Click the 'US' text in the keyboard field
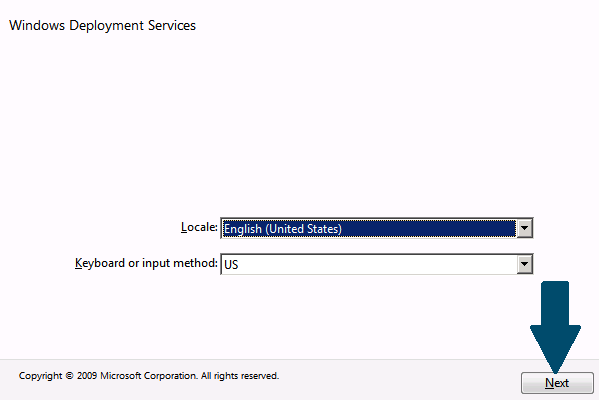Screen dimensions: 599x400 tap(231, 264)
